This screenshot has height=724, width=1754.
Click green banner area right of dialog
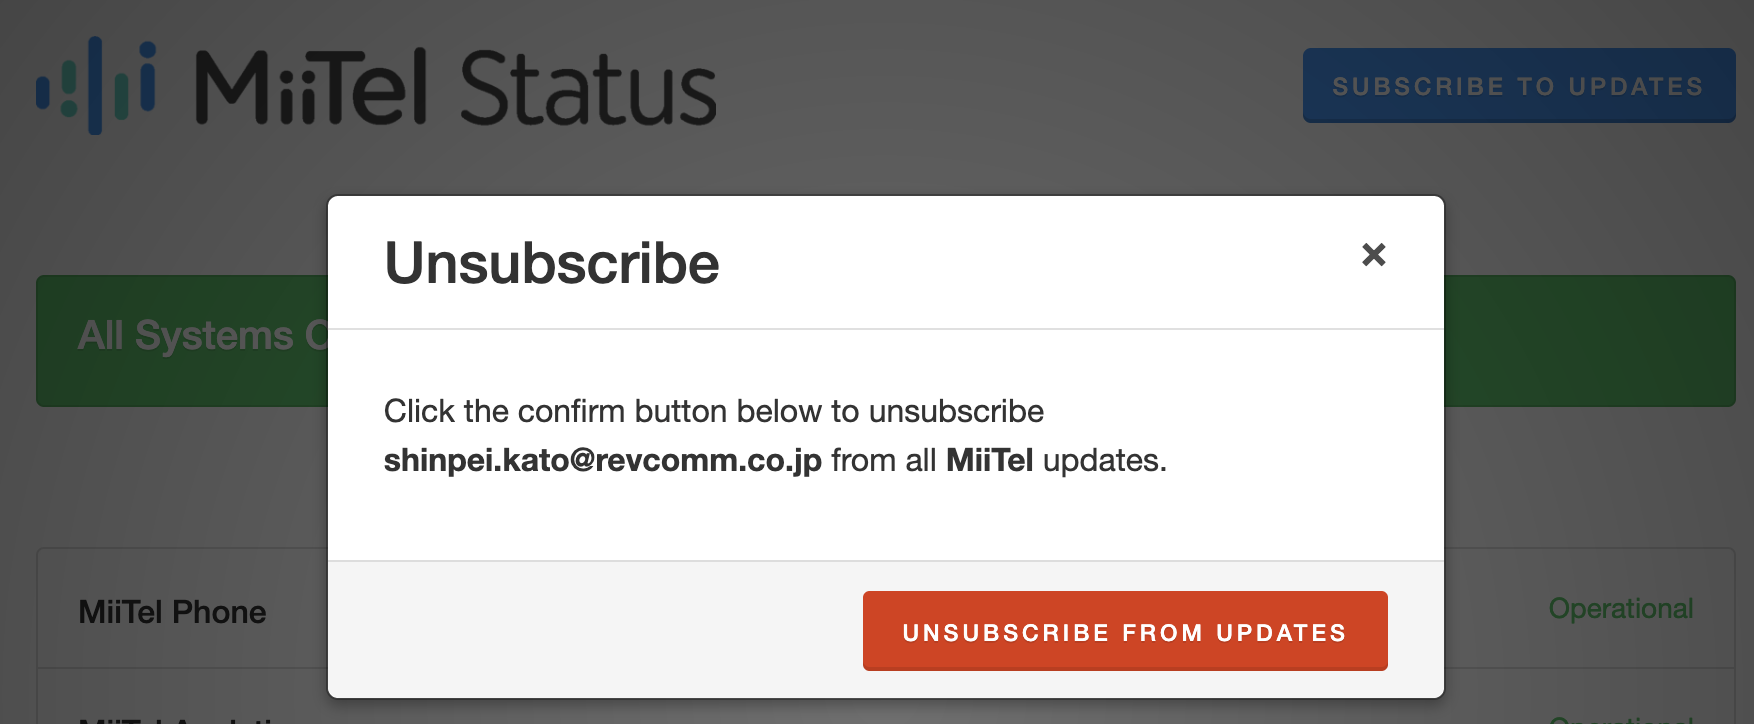pos(1590,341)
